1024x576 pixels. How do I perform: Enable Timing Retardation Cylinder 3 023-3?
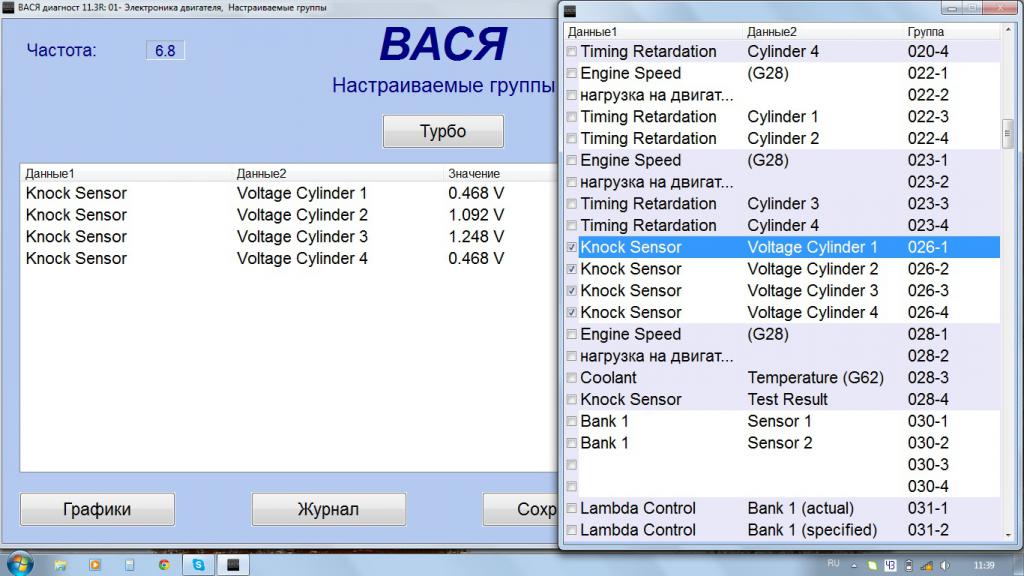pos(571,204)
